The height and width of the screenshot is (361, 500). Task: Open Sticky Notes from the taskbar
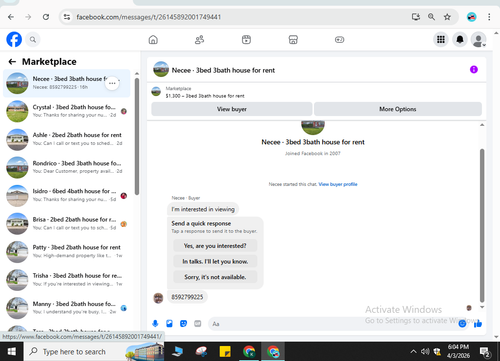[x=225, y=351]
